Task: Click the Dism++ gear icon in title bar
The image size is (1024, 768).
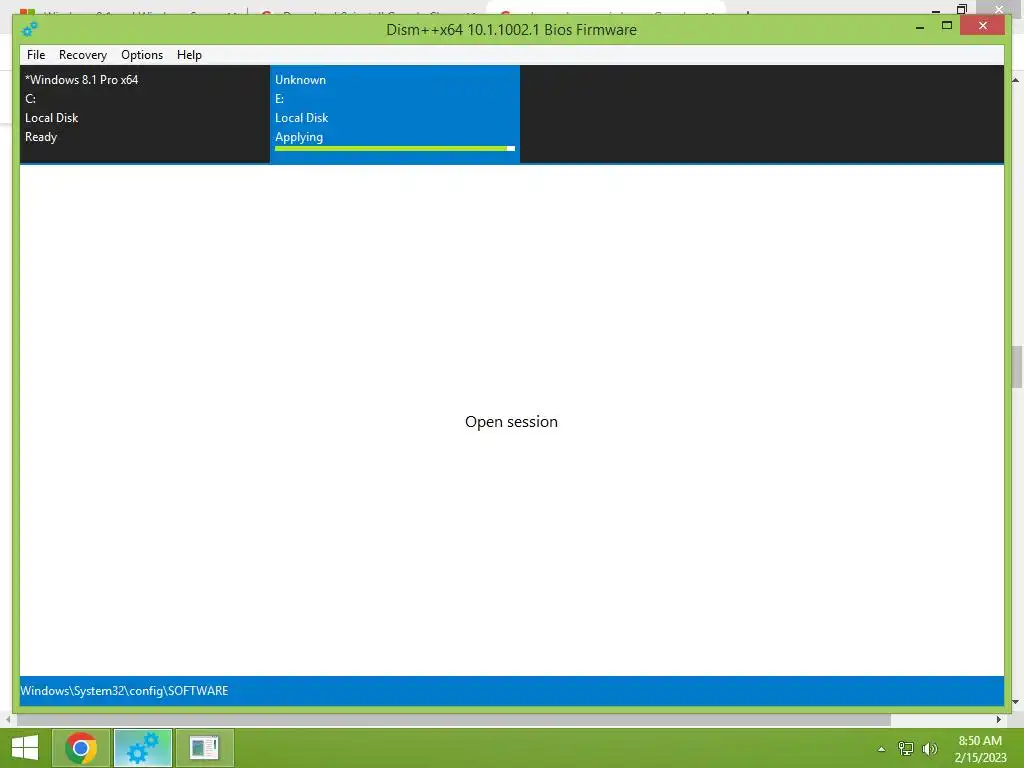Action: point(29,29)
